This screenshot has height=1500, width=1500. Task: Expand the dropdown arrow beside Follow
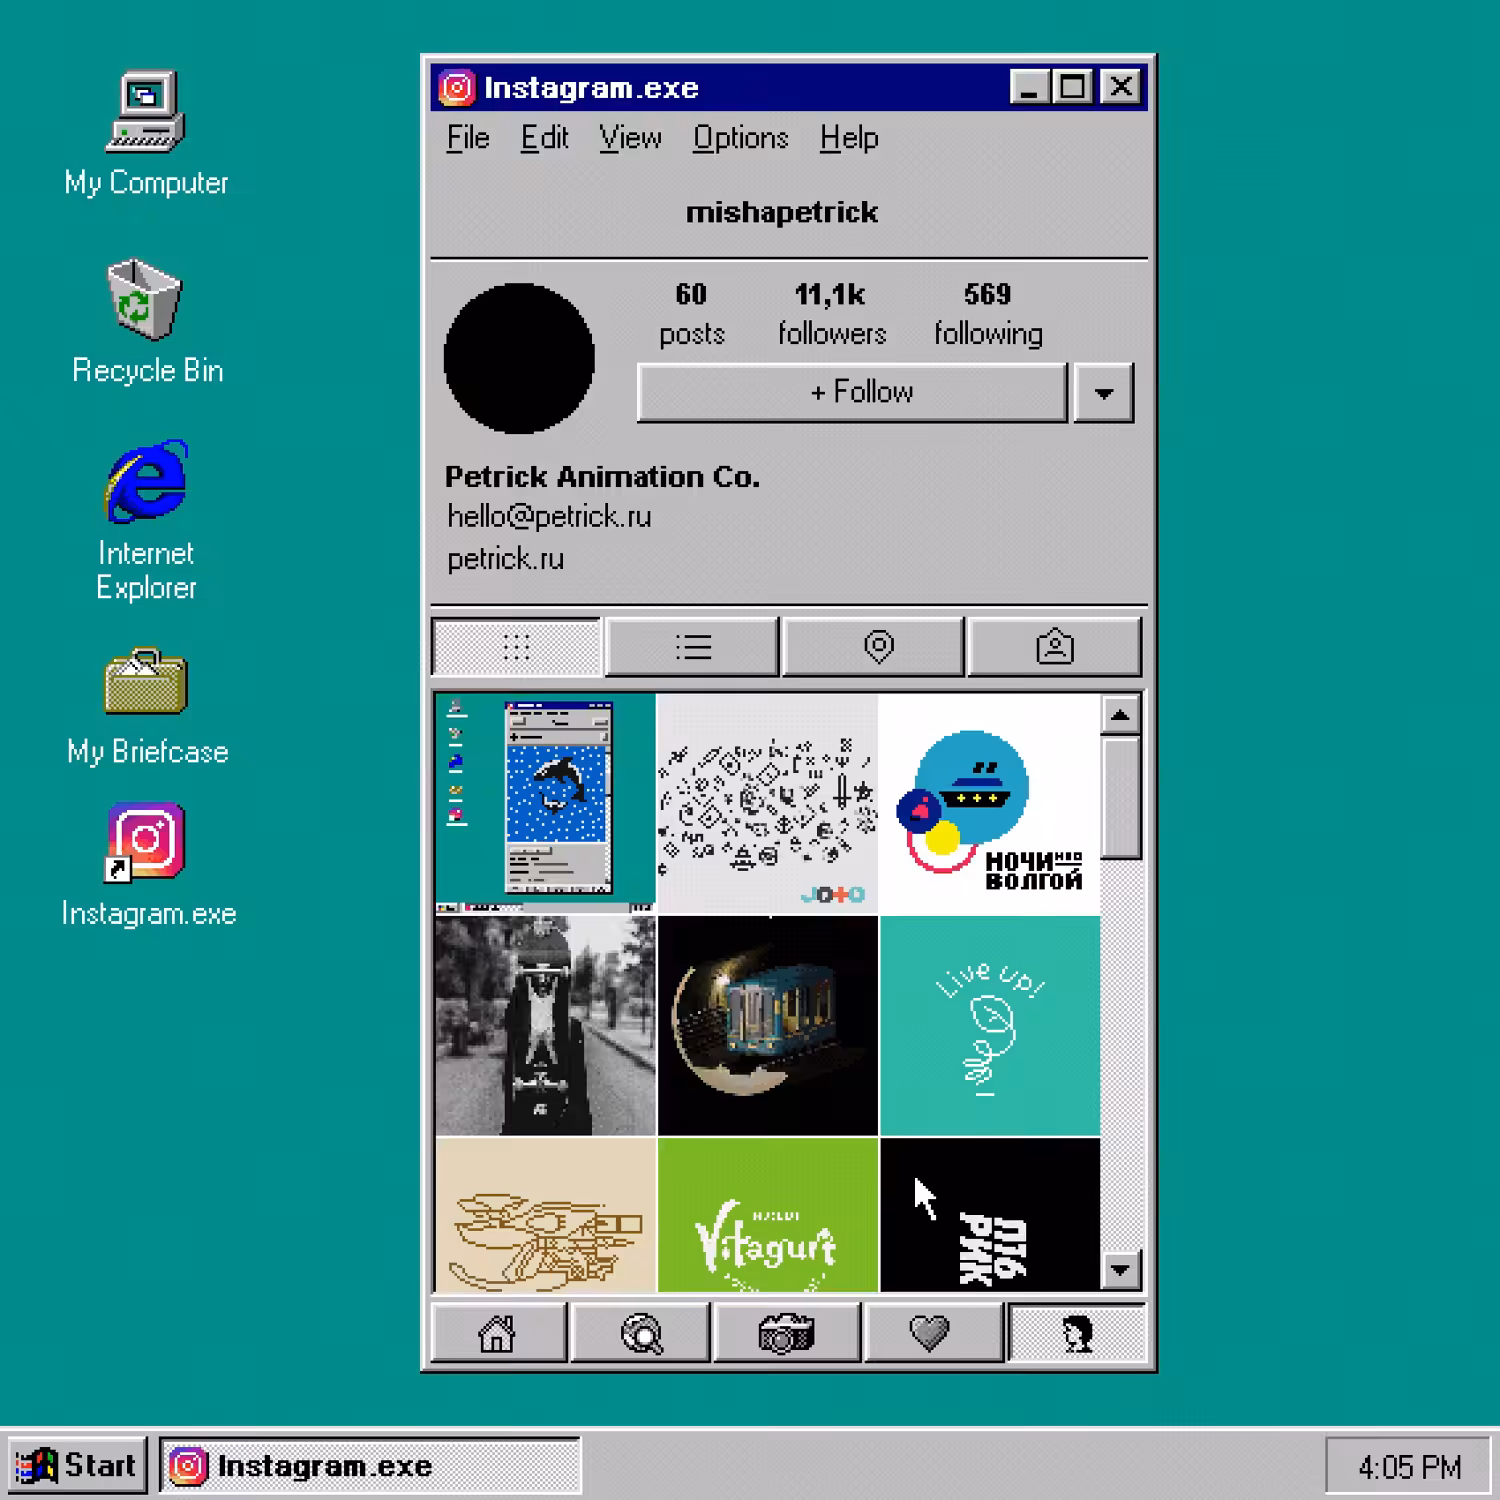coord(1103,392)
